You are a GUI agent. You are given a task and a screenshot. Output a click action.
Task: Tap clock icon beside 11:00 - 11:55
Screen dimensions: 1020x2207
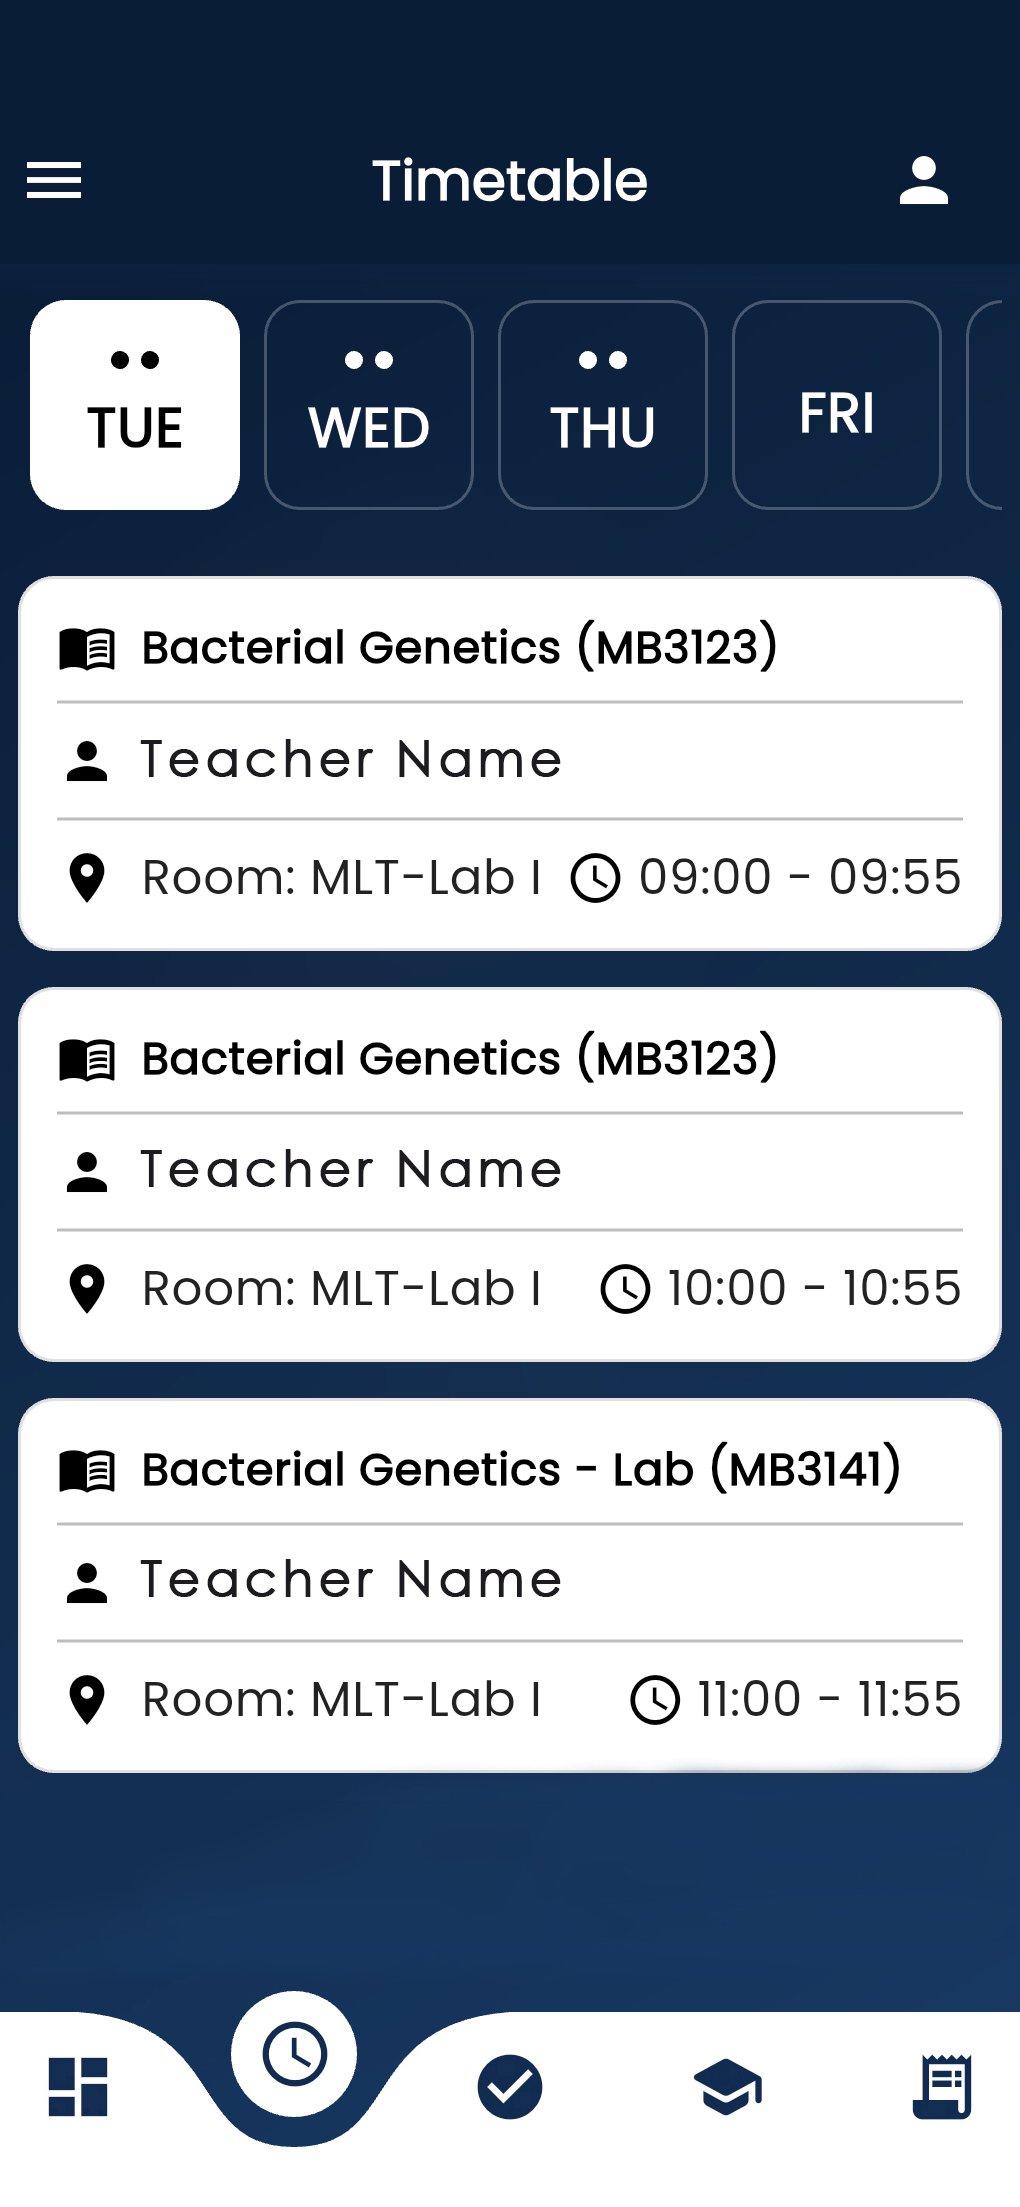[655, 1700]
